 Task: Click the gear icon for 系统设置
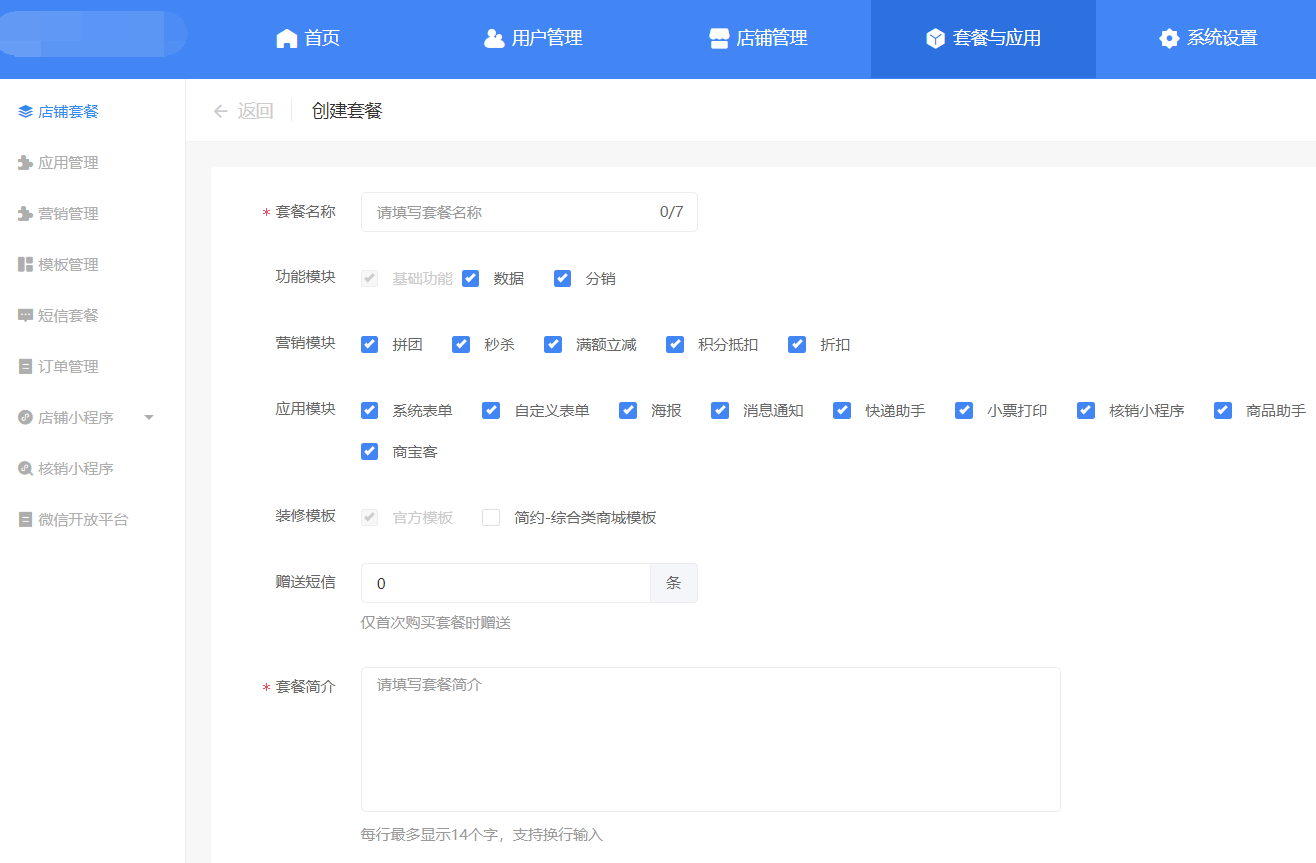coord(1169,39)
